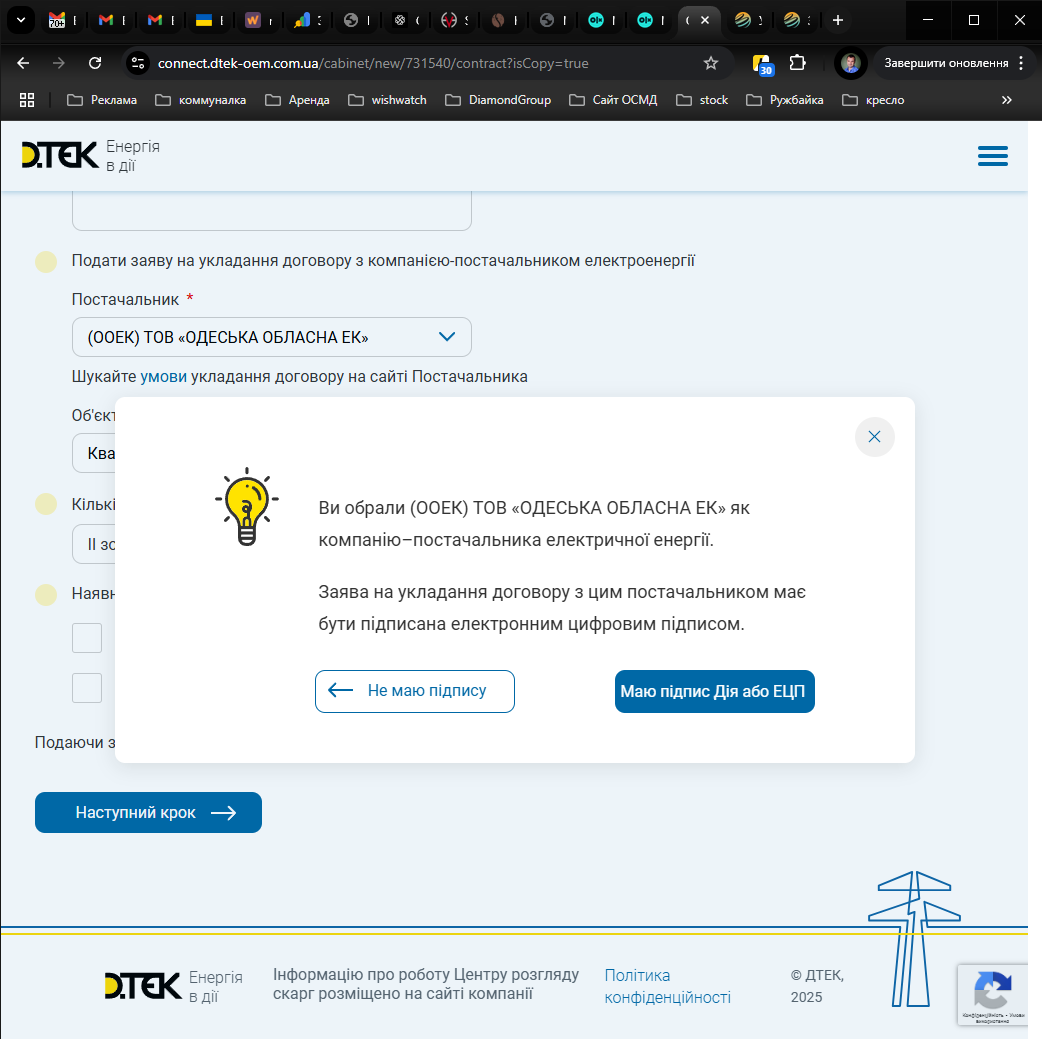Go back with the browser back arrow
Screen dimensions: 1042x1039
click(x=23, y=63)
